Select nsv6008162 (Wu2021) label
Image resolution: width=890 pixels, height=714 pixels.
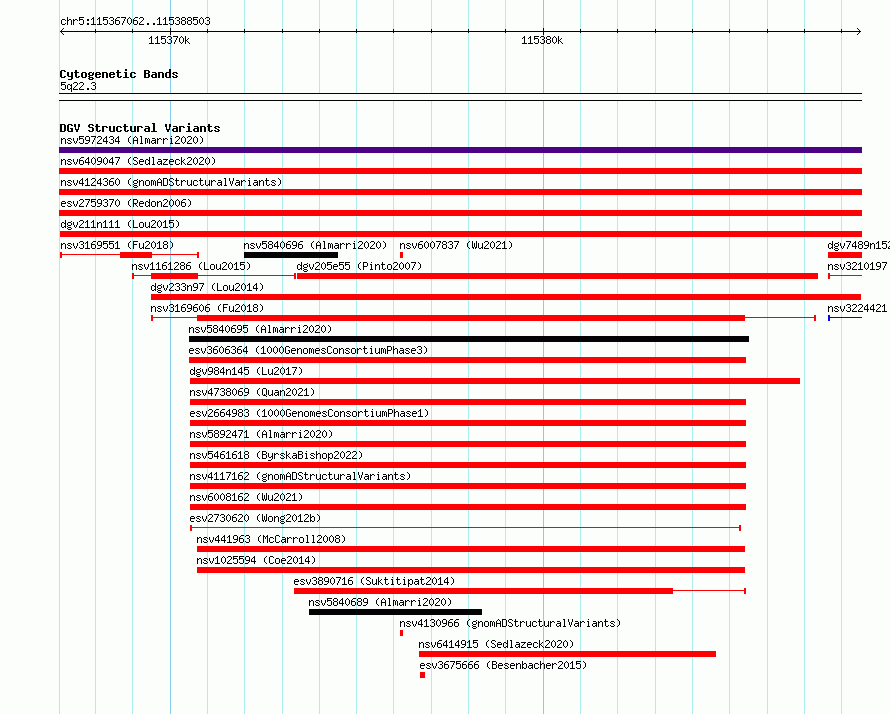tap(246, 497)
